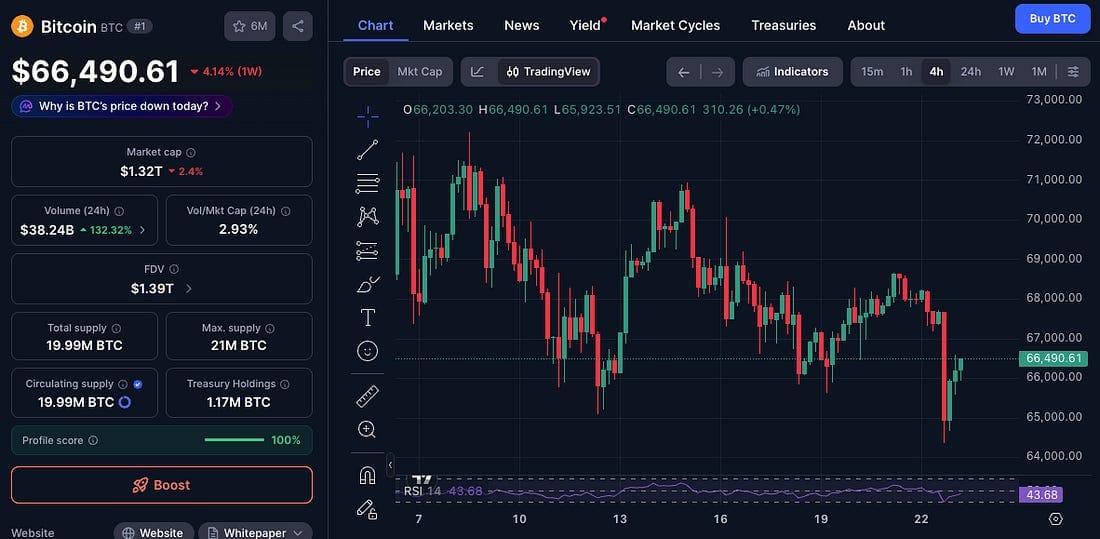The image size is (1100, 539).
Task: Expand the Volume (24h) details chevron
Action: (x=143, y=229)
